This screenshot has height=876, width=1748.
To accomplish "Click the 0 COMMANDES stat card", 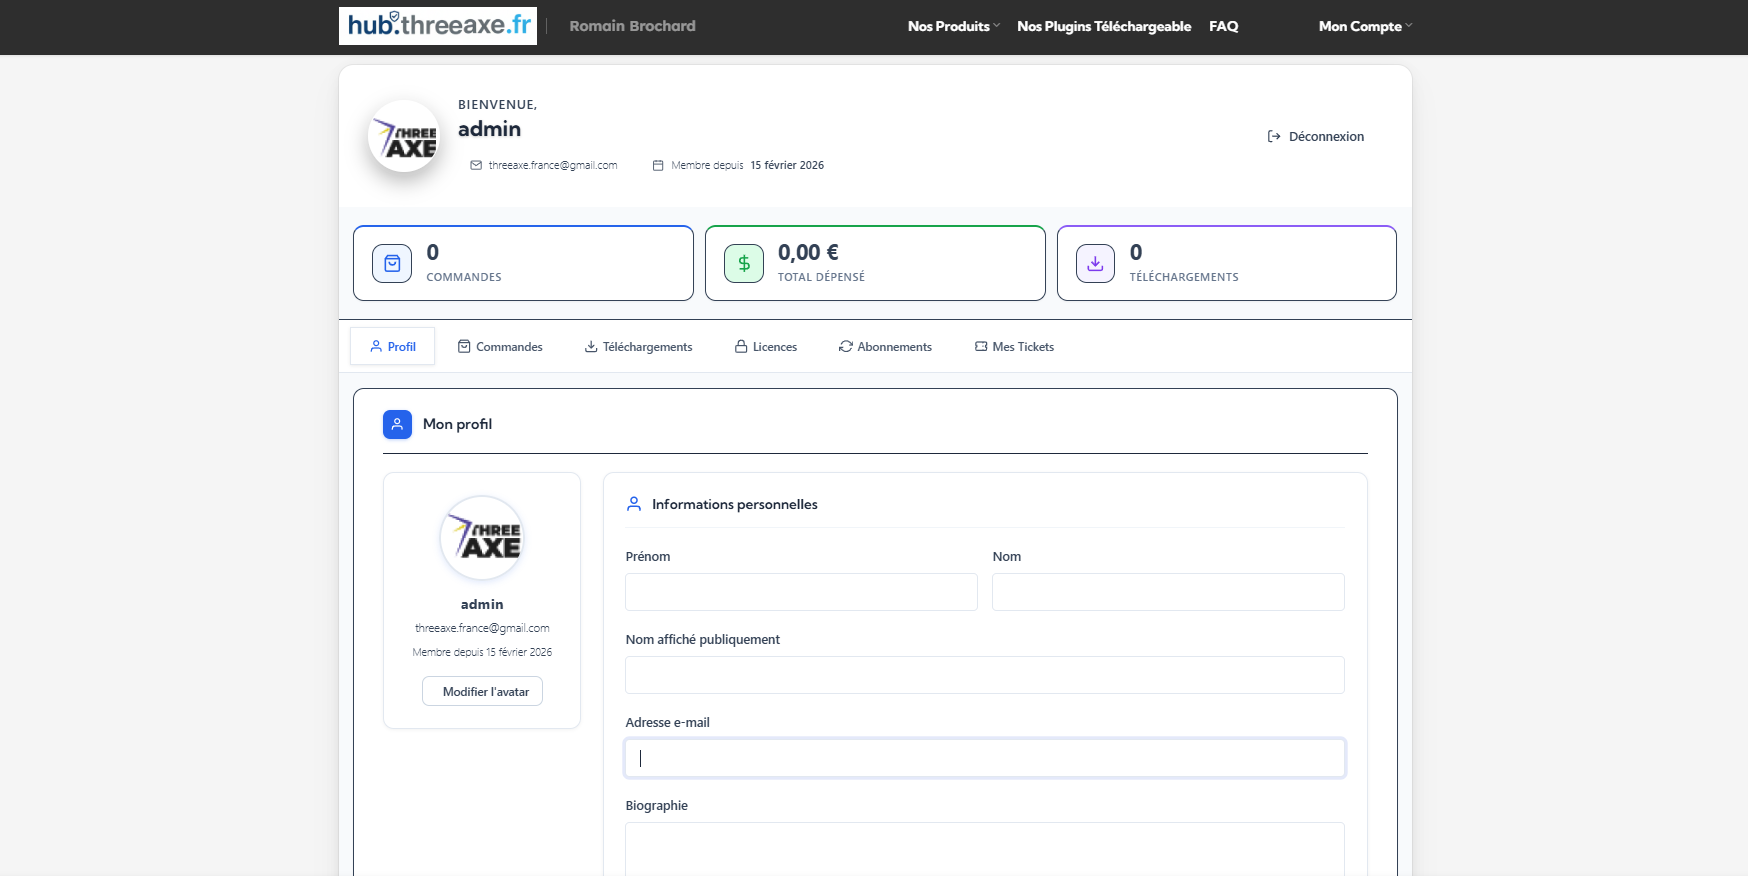I will point(523,263).
